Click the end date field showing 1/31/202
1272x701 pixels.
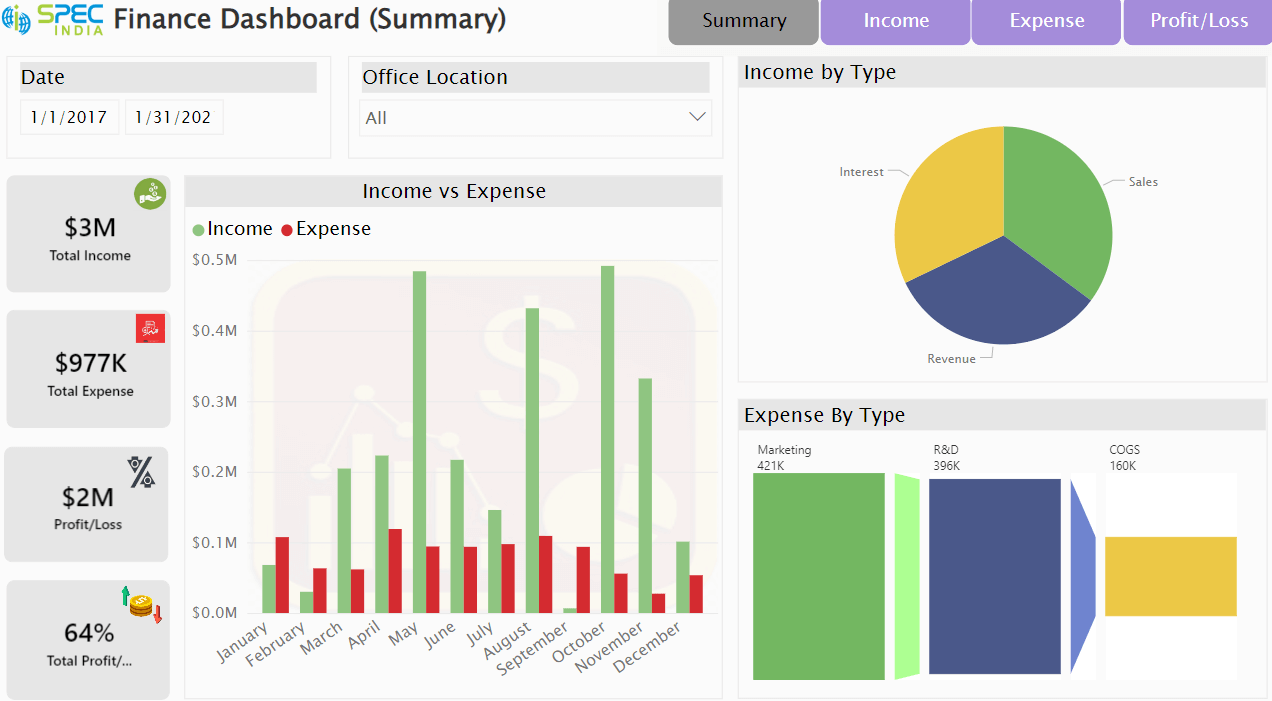pos(173,116)
